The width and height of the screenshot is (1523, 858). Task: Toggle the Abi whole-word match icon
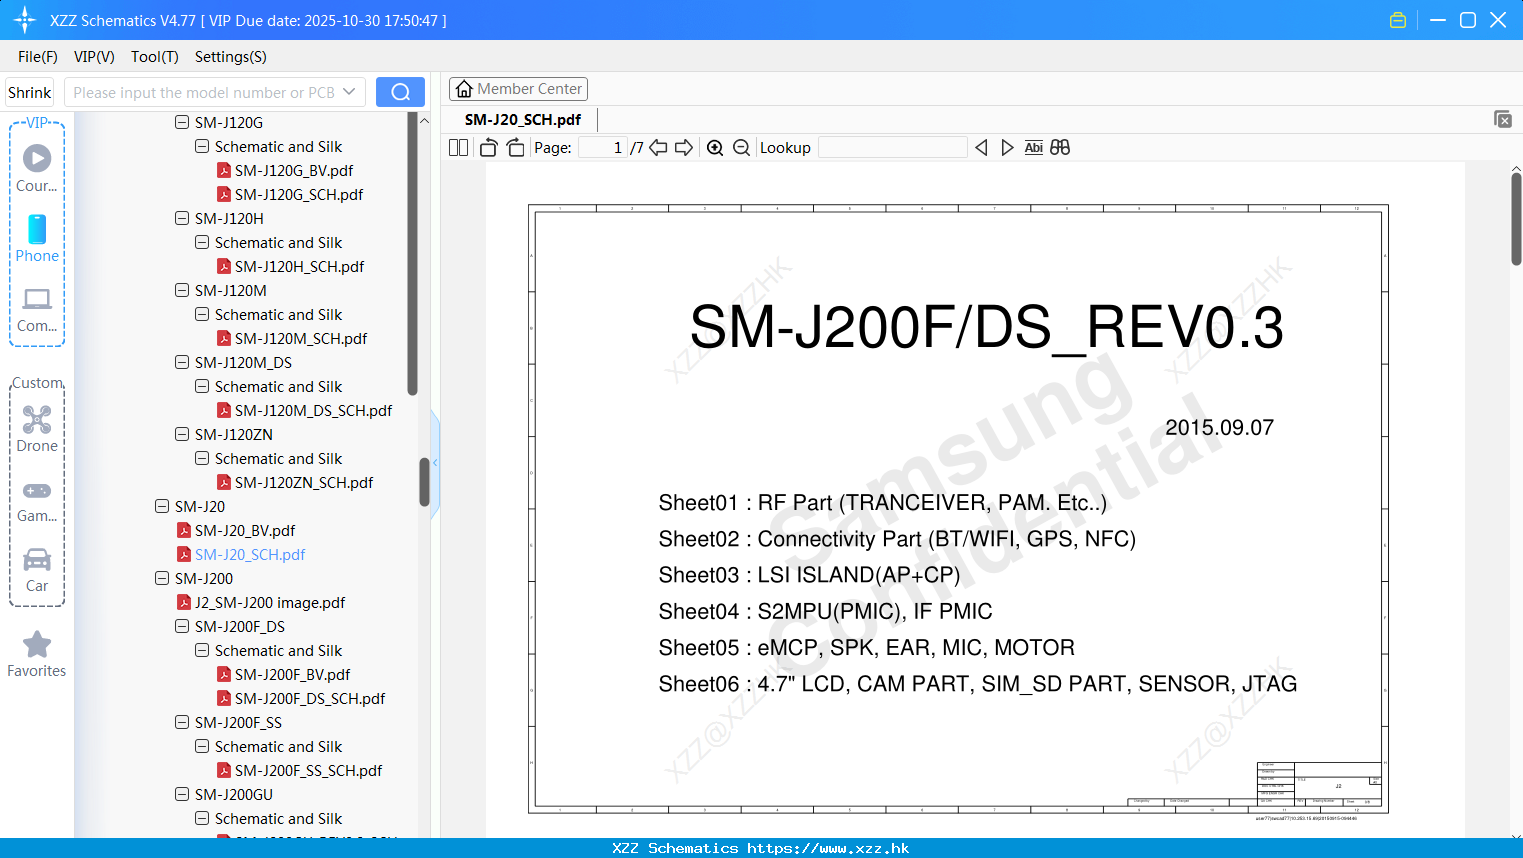[1033, 147]
